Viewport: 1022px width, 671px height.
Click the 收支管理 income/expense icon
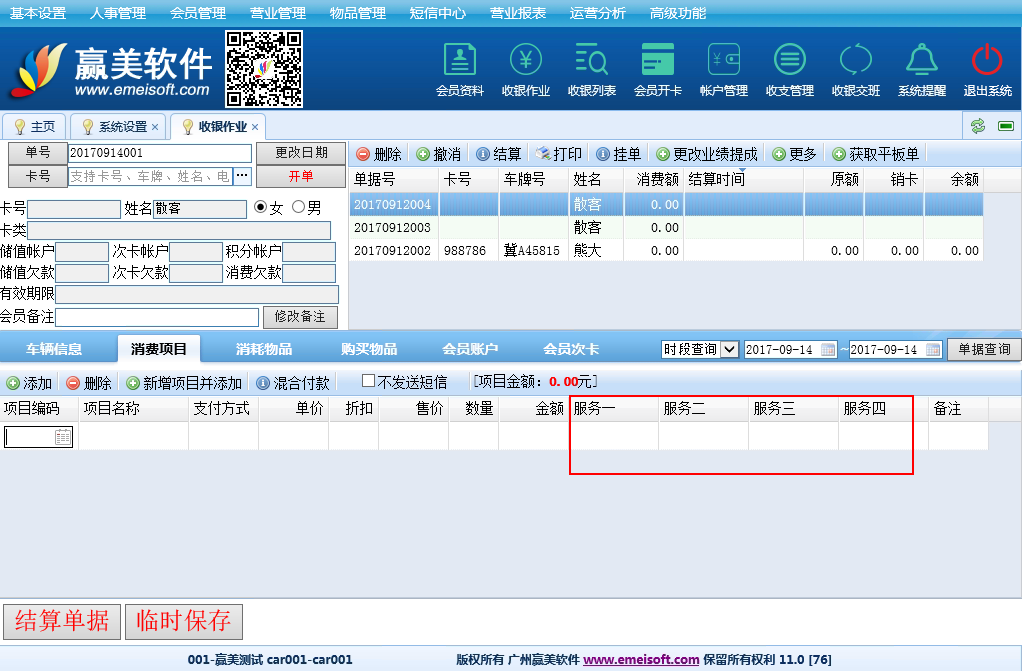pos(790,61)
